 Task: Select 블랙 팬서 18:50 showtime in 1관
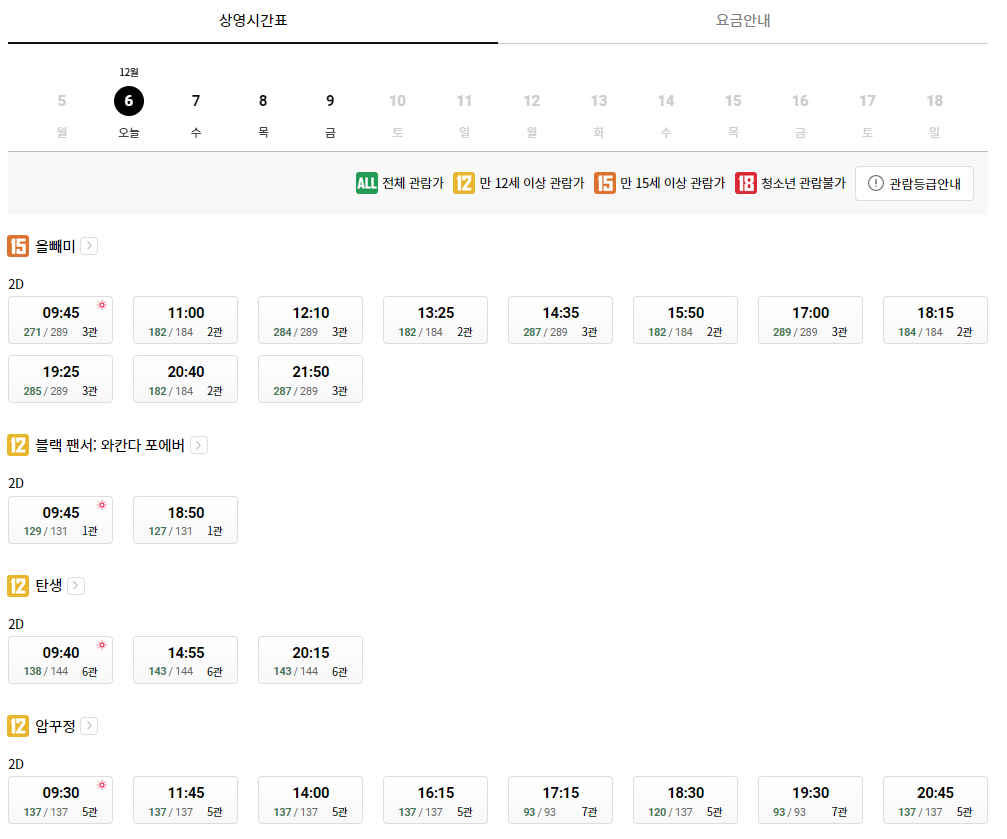[x=186, y=520]
